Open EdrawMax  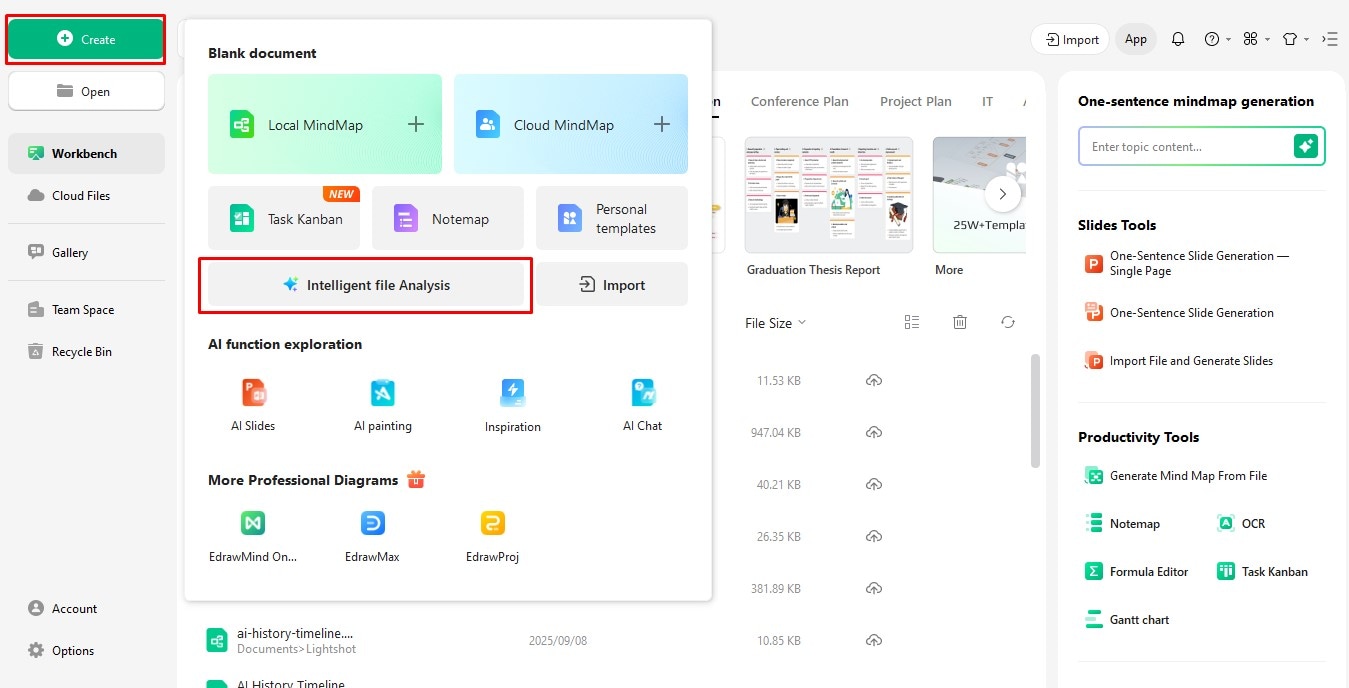coord(371,535)
